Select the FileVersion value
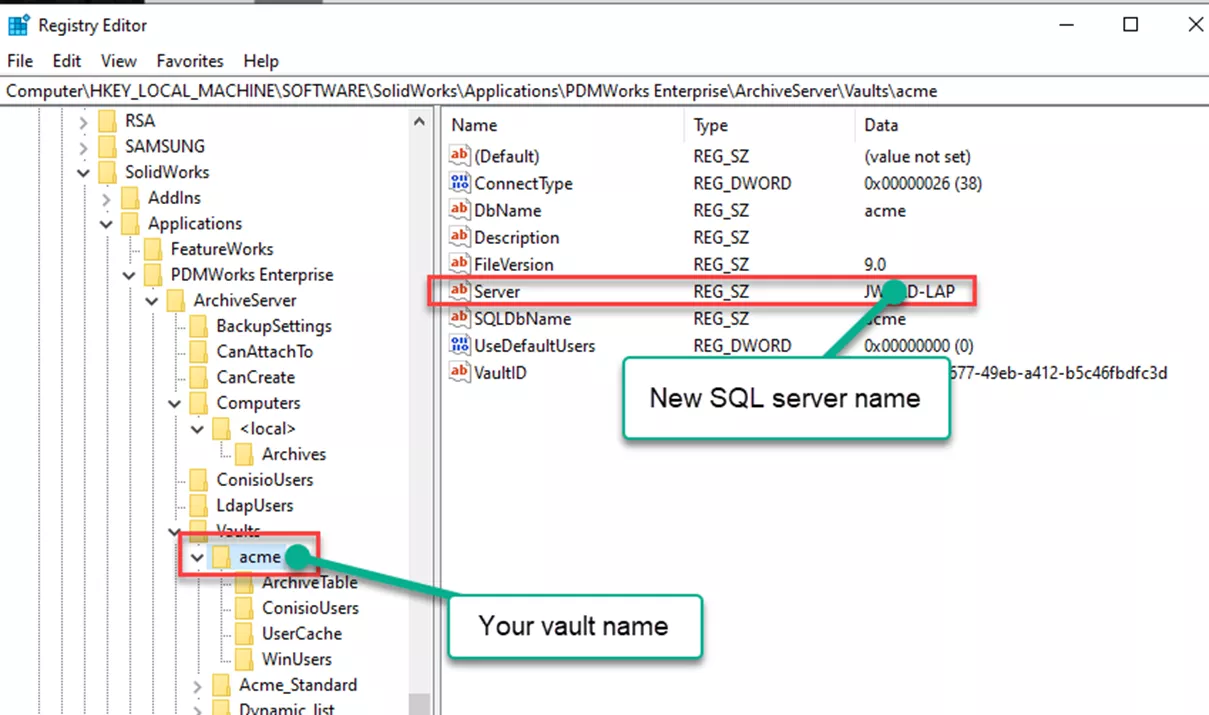 click(514, 264)
